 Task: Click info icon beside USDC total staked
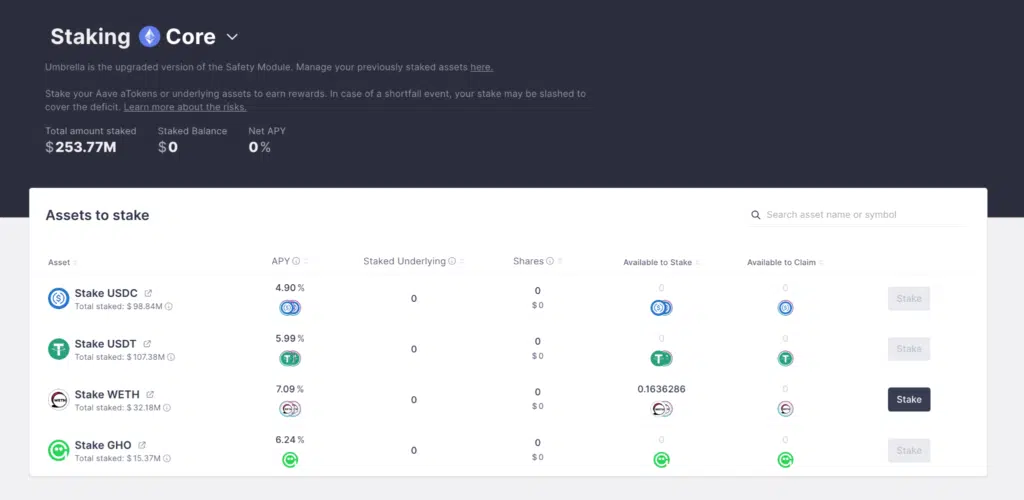tap(168, 306)
